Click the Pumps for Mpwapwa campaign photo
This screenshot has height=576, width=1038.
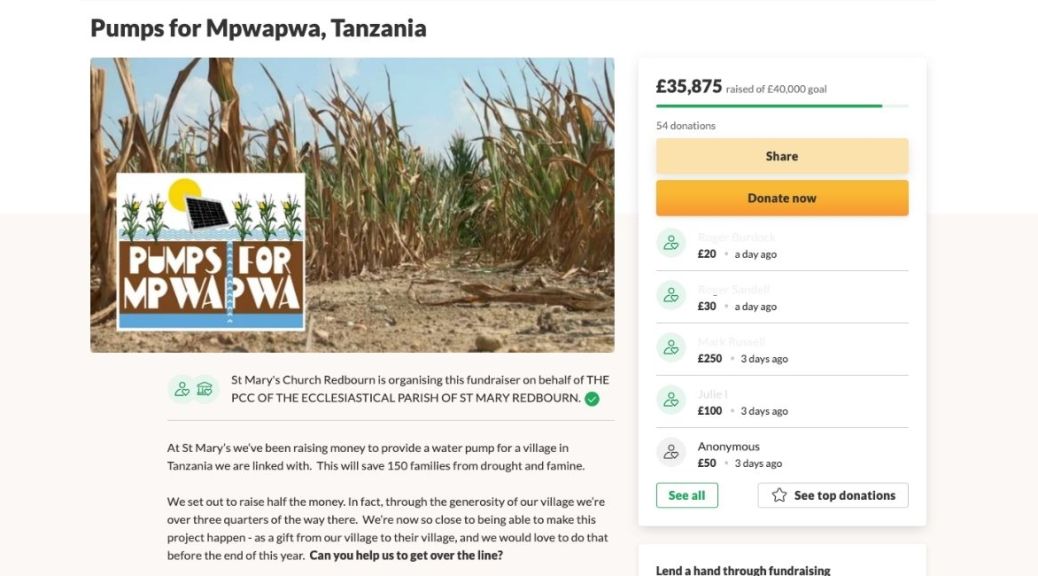click(352, 205)
